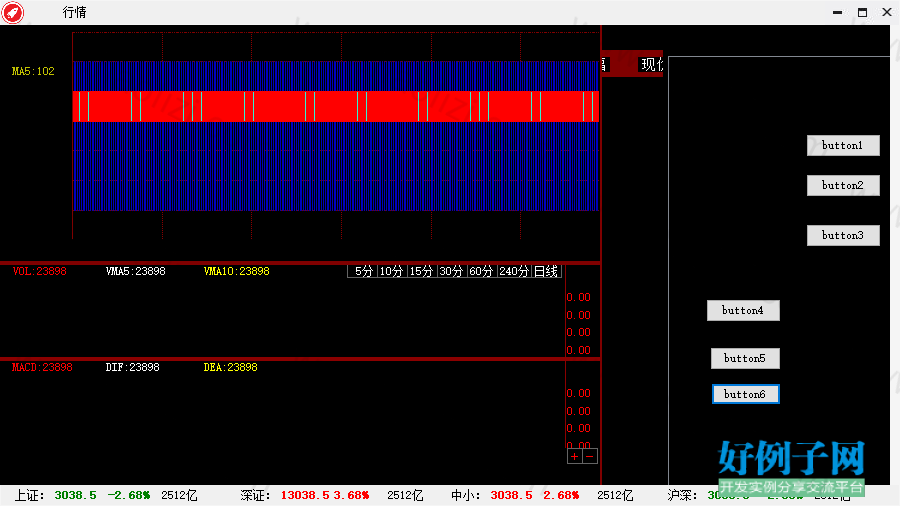Zoom out chart with minus icon
This screenshot has width=900, height=507.
click(x=590, y=456)
